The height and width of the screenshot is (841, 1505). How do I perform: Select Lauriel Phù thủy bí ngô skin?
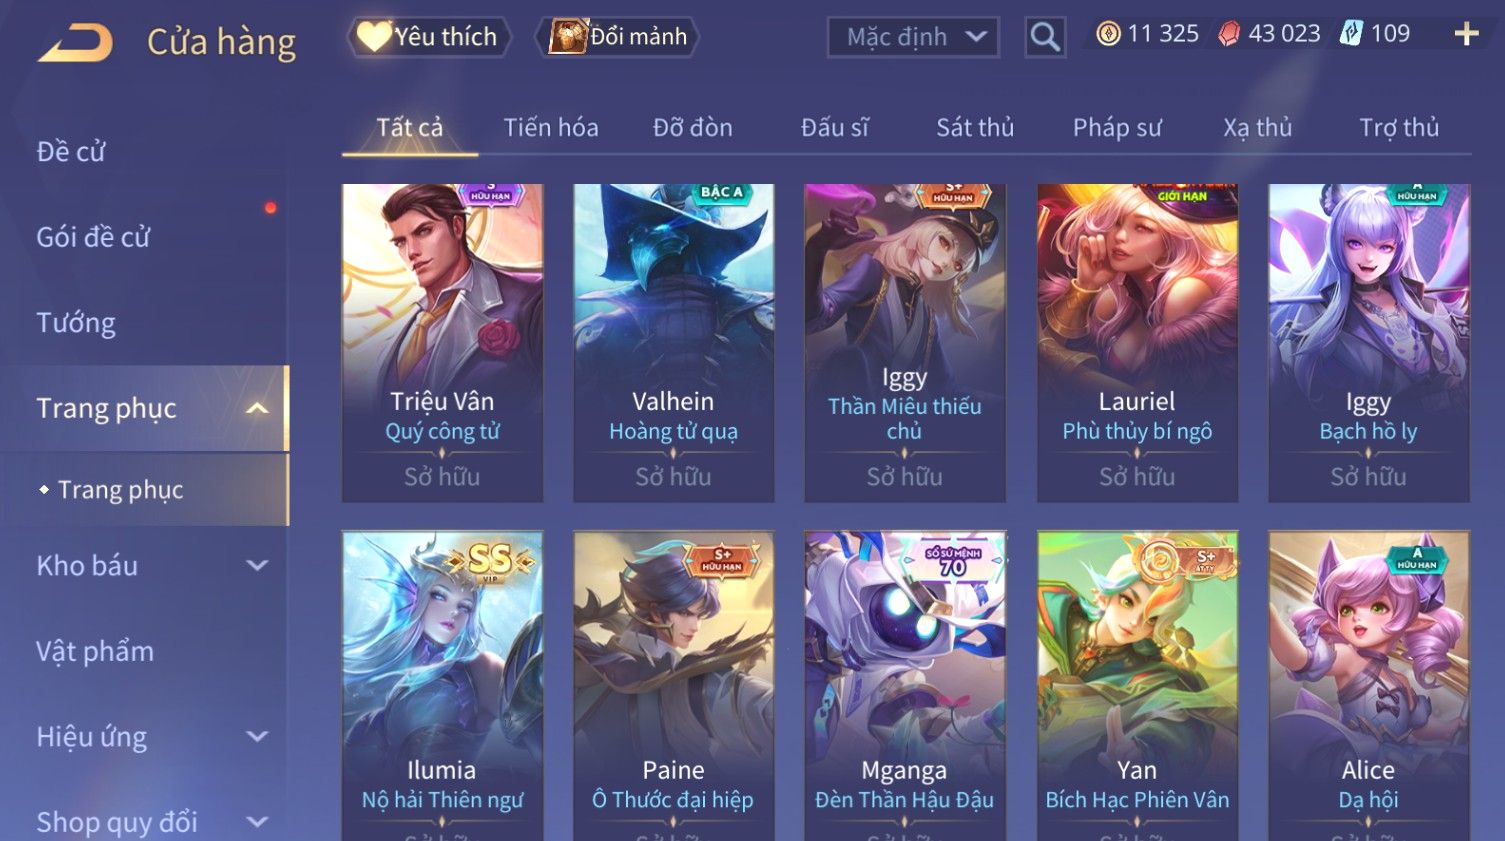[1137, 342]
